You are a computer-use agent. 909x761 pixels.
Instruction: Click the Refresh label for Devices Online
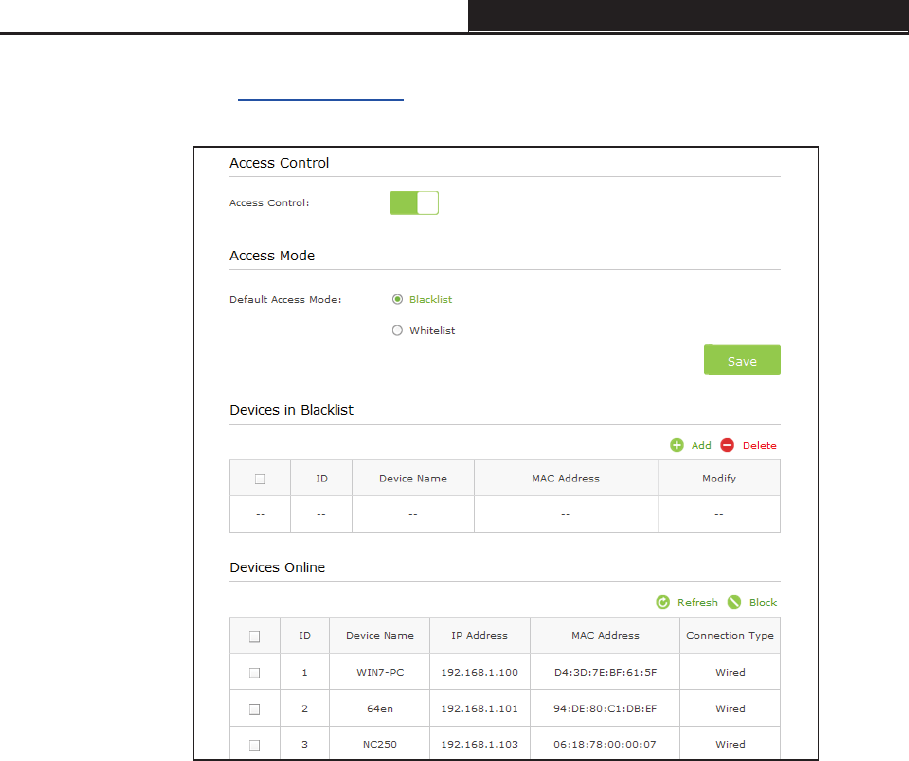697,602
